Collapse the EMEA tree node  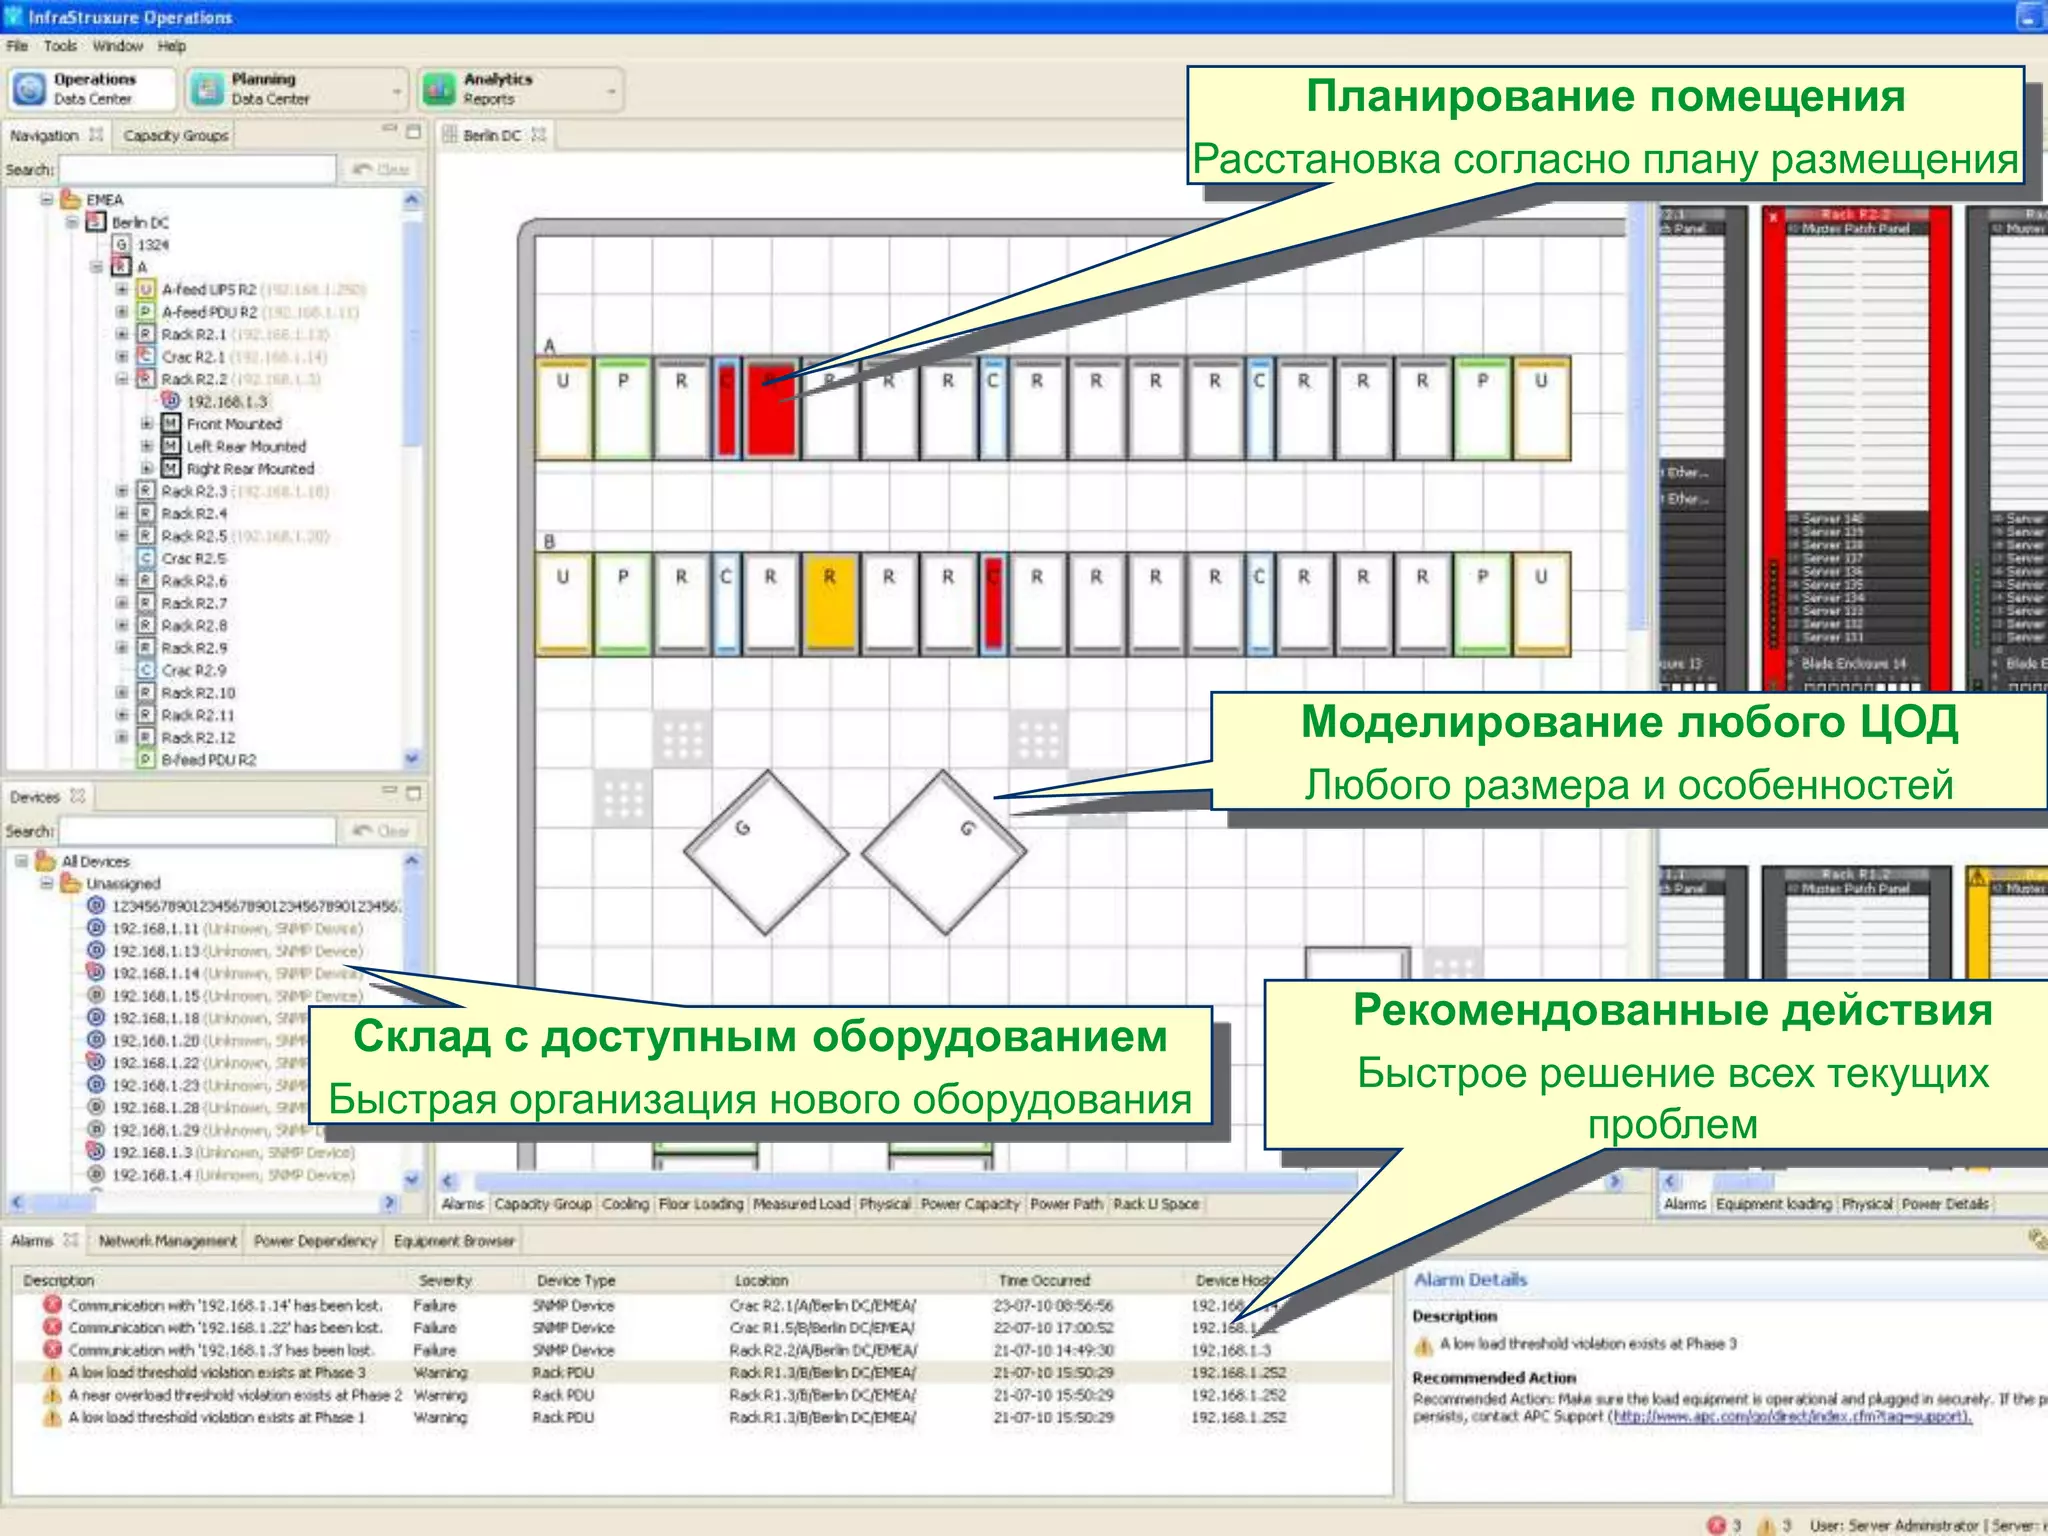click(46, 200)
